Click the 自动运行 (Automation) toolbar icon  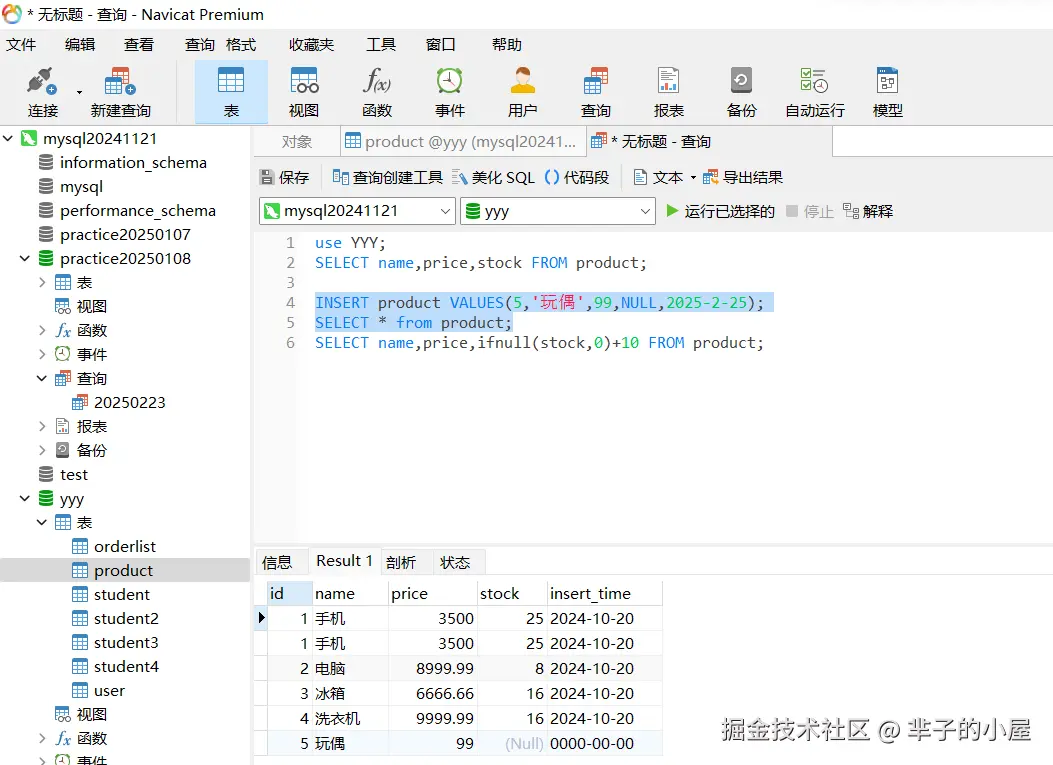pyautogui.click(x=815, y=93)
